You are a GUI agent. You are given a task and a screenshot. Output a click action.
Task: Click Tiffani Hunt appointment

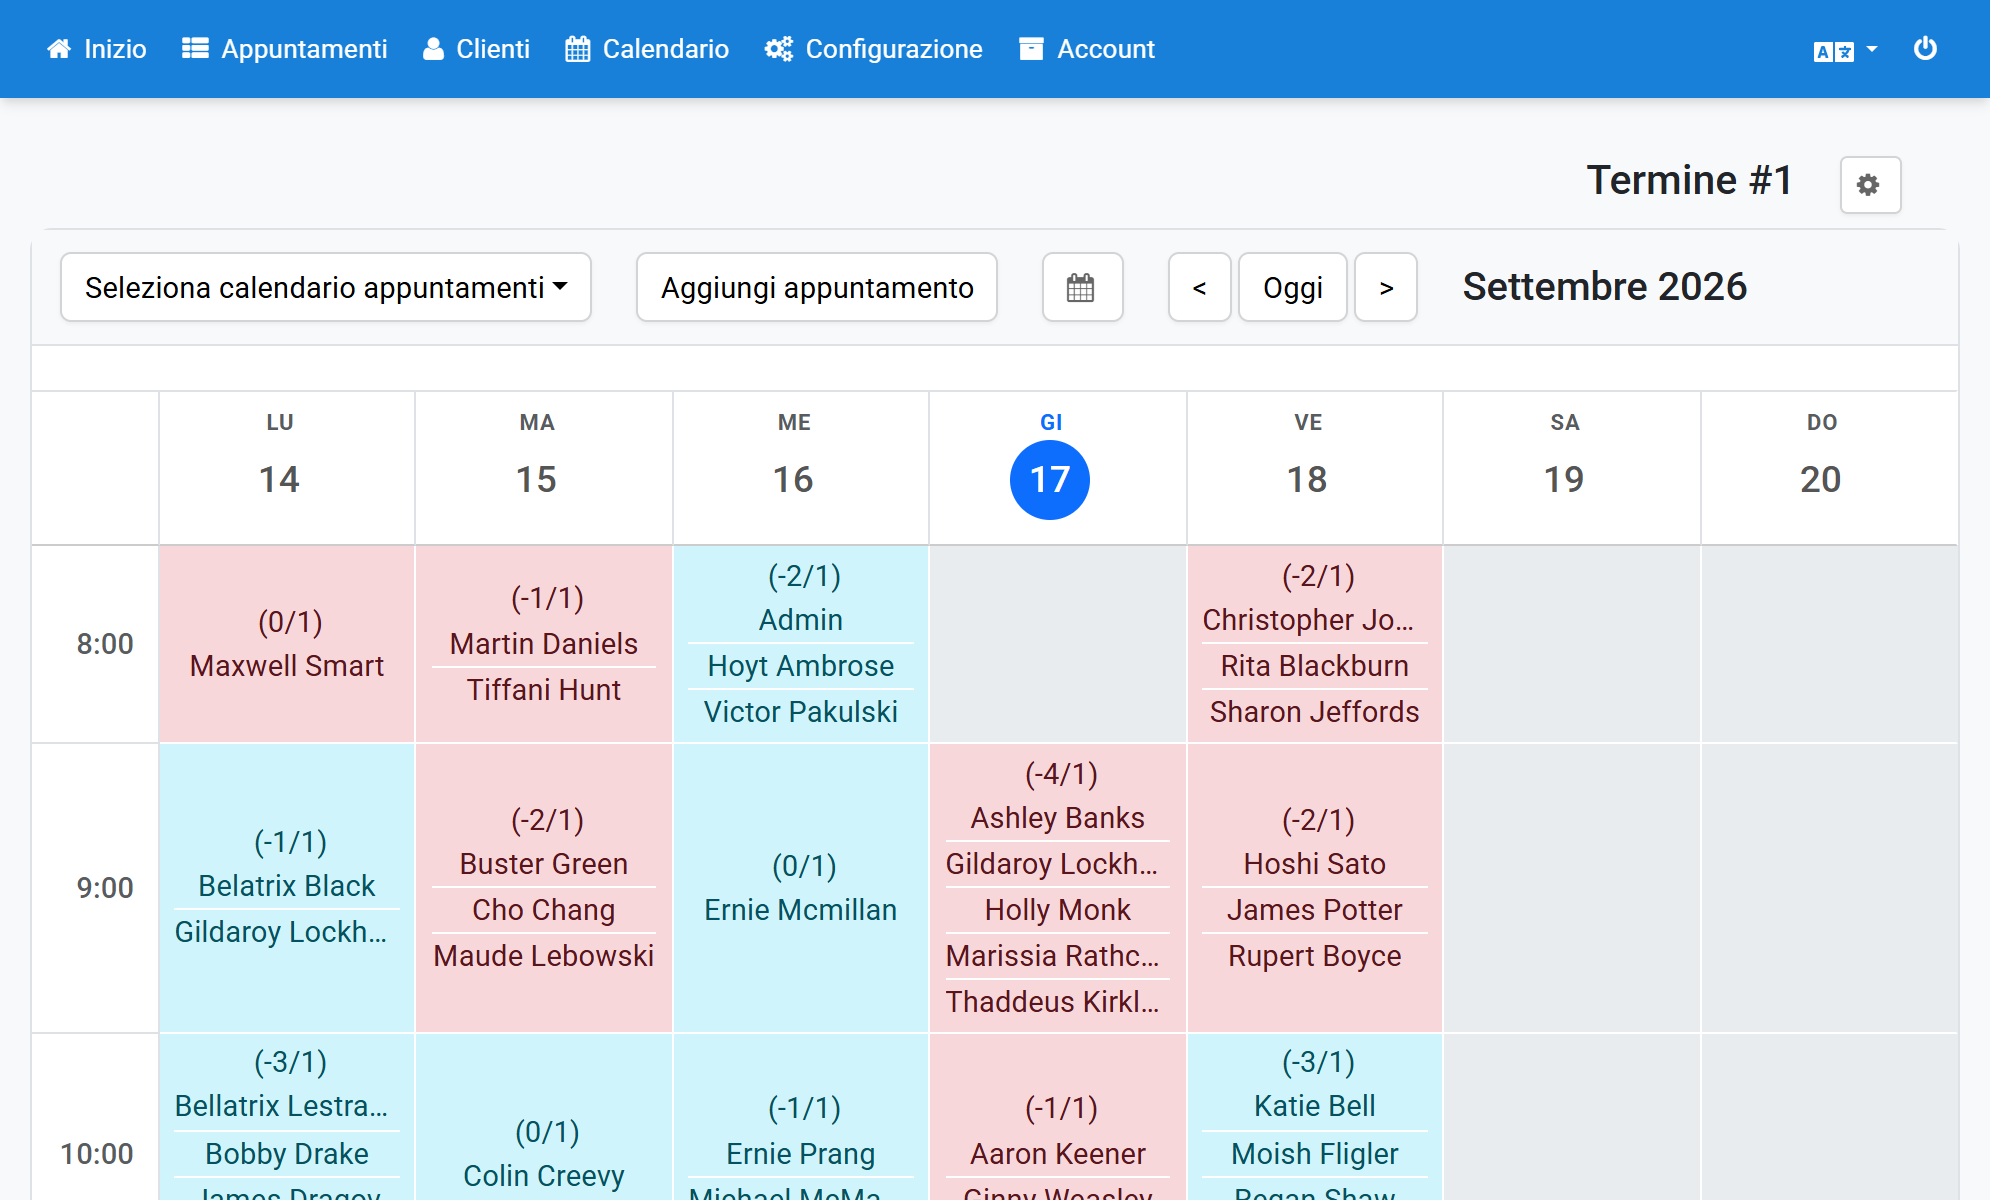(544, 690)
